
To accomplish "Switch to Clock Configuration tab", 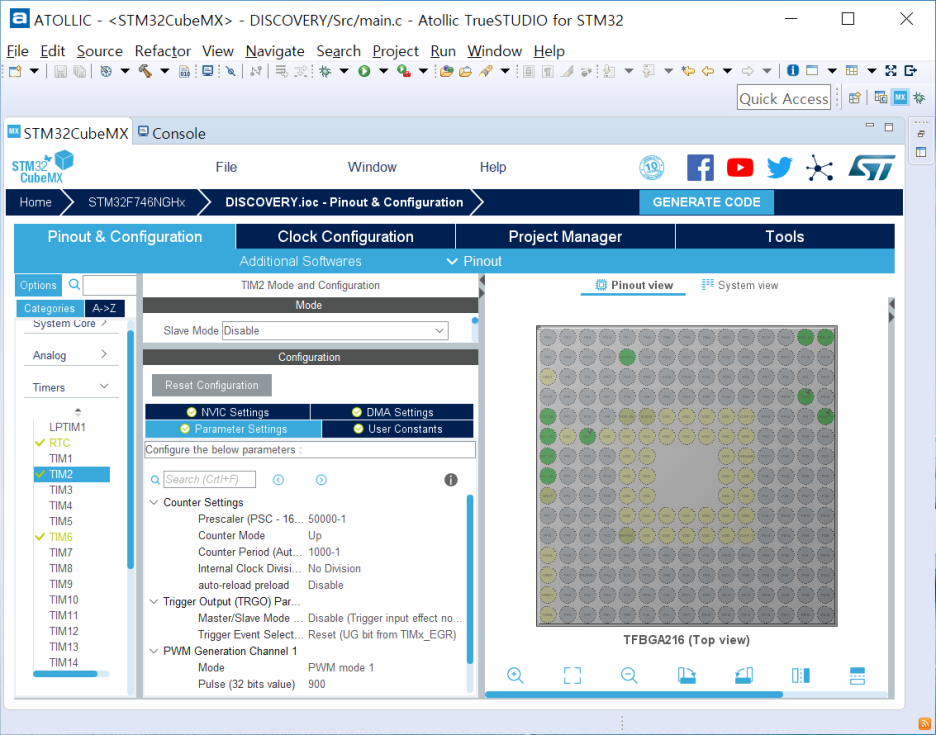I will pos(345,236).
